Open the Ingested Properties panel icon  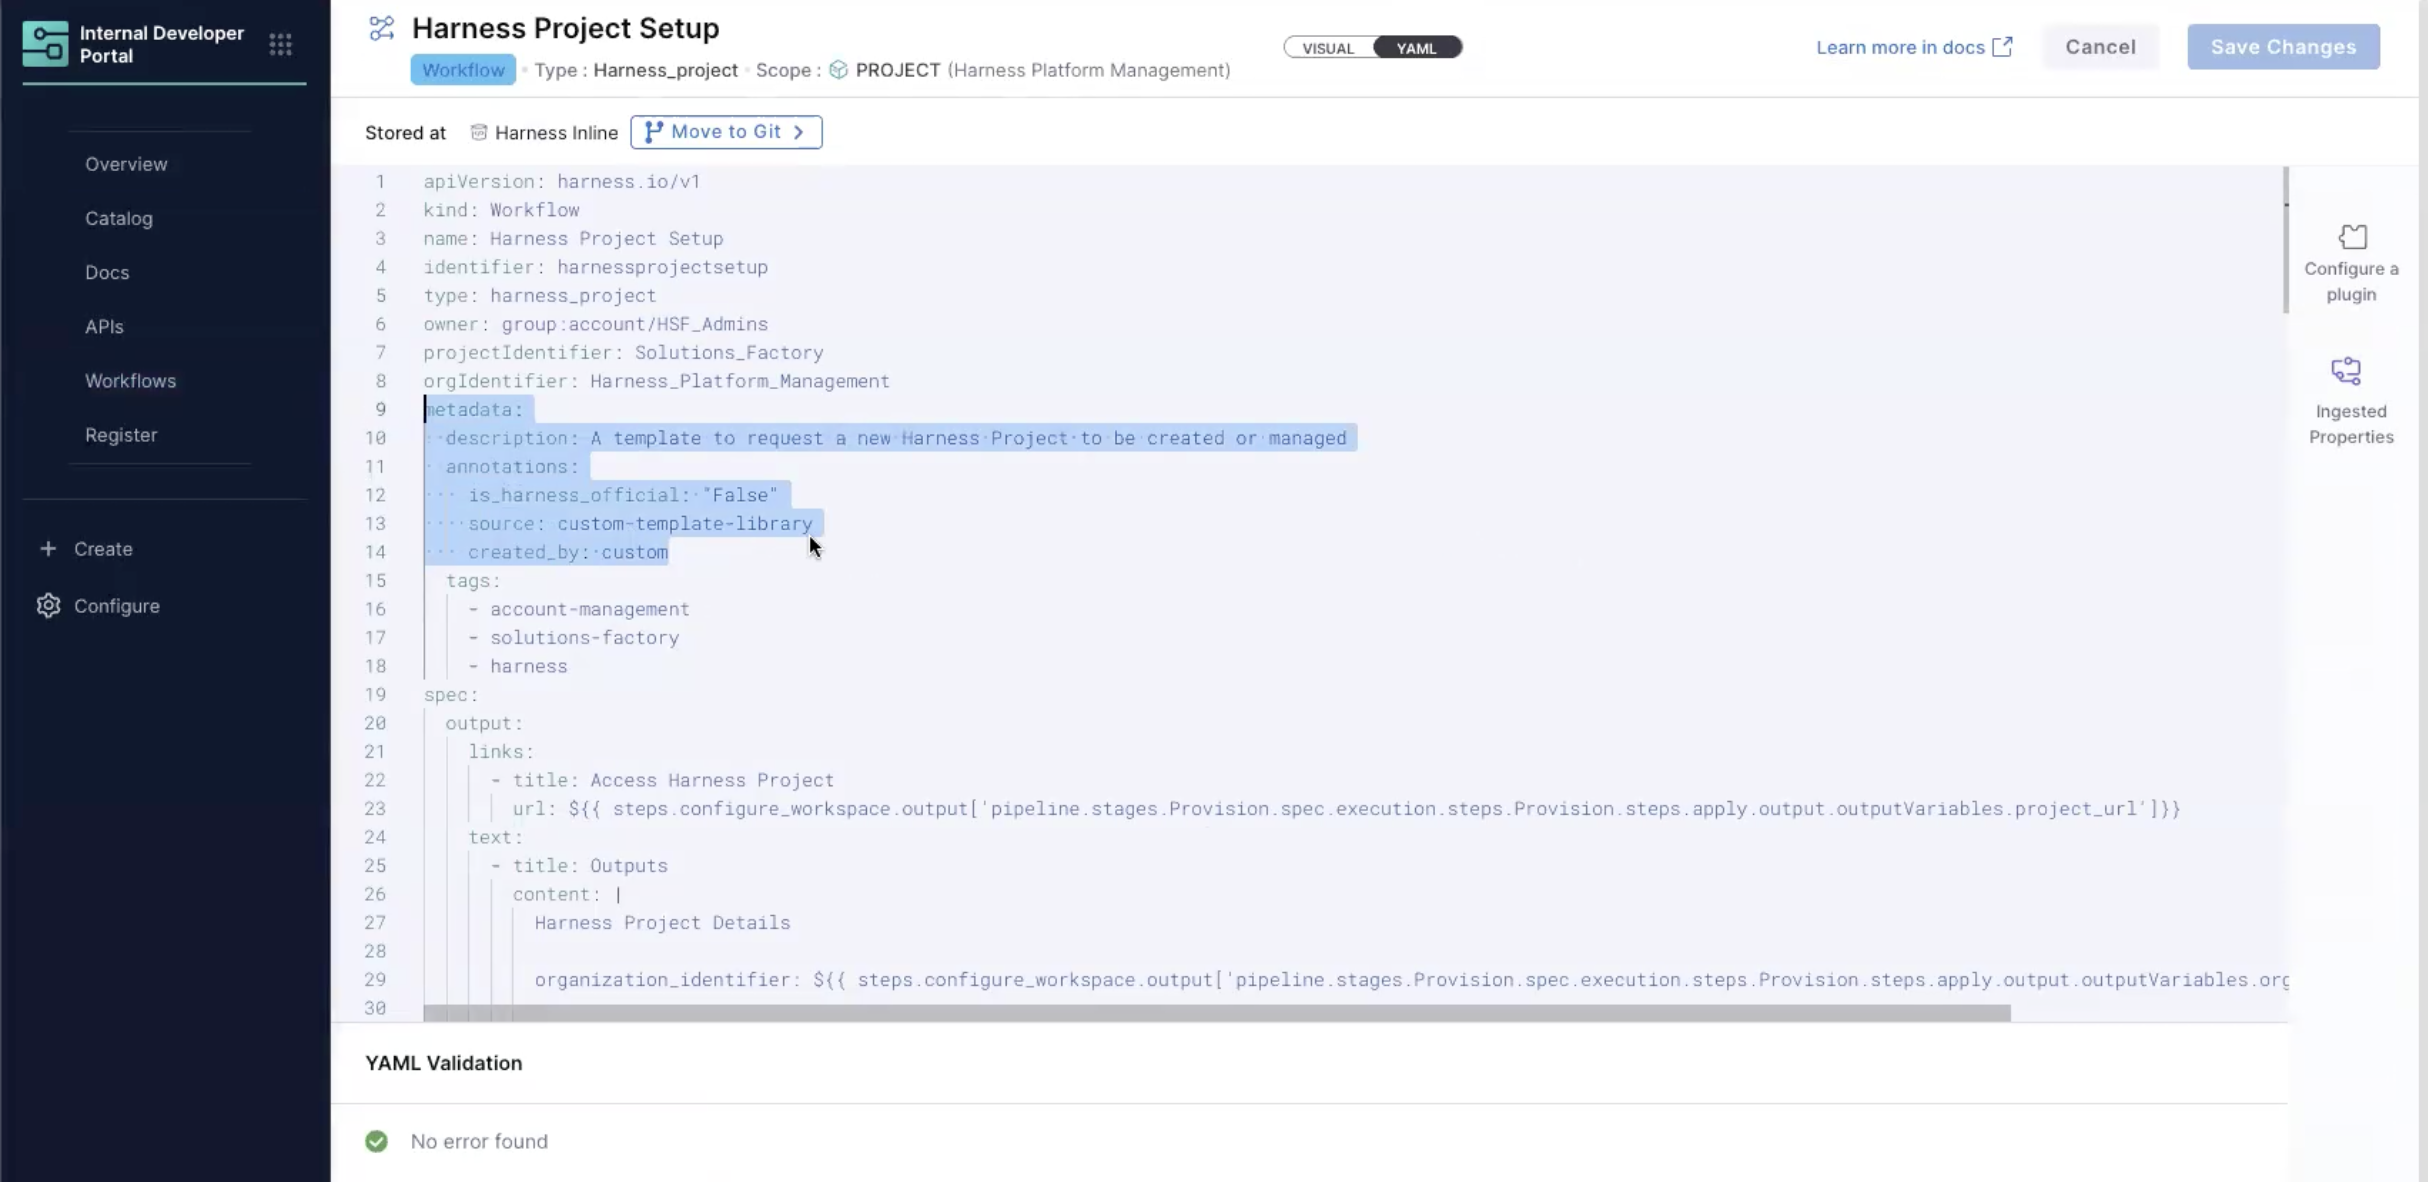click(2346, 371)
